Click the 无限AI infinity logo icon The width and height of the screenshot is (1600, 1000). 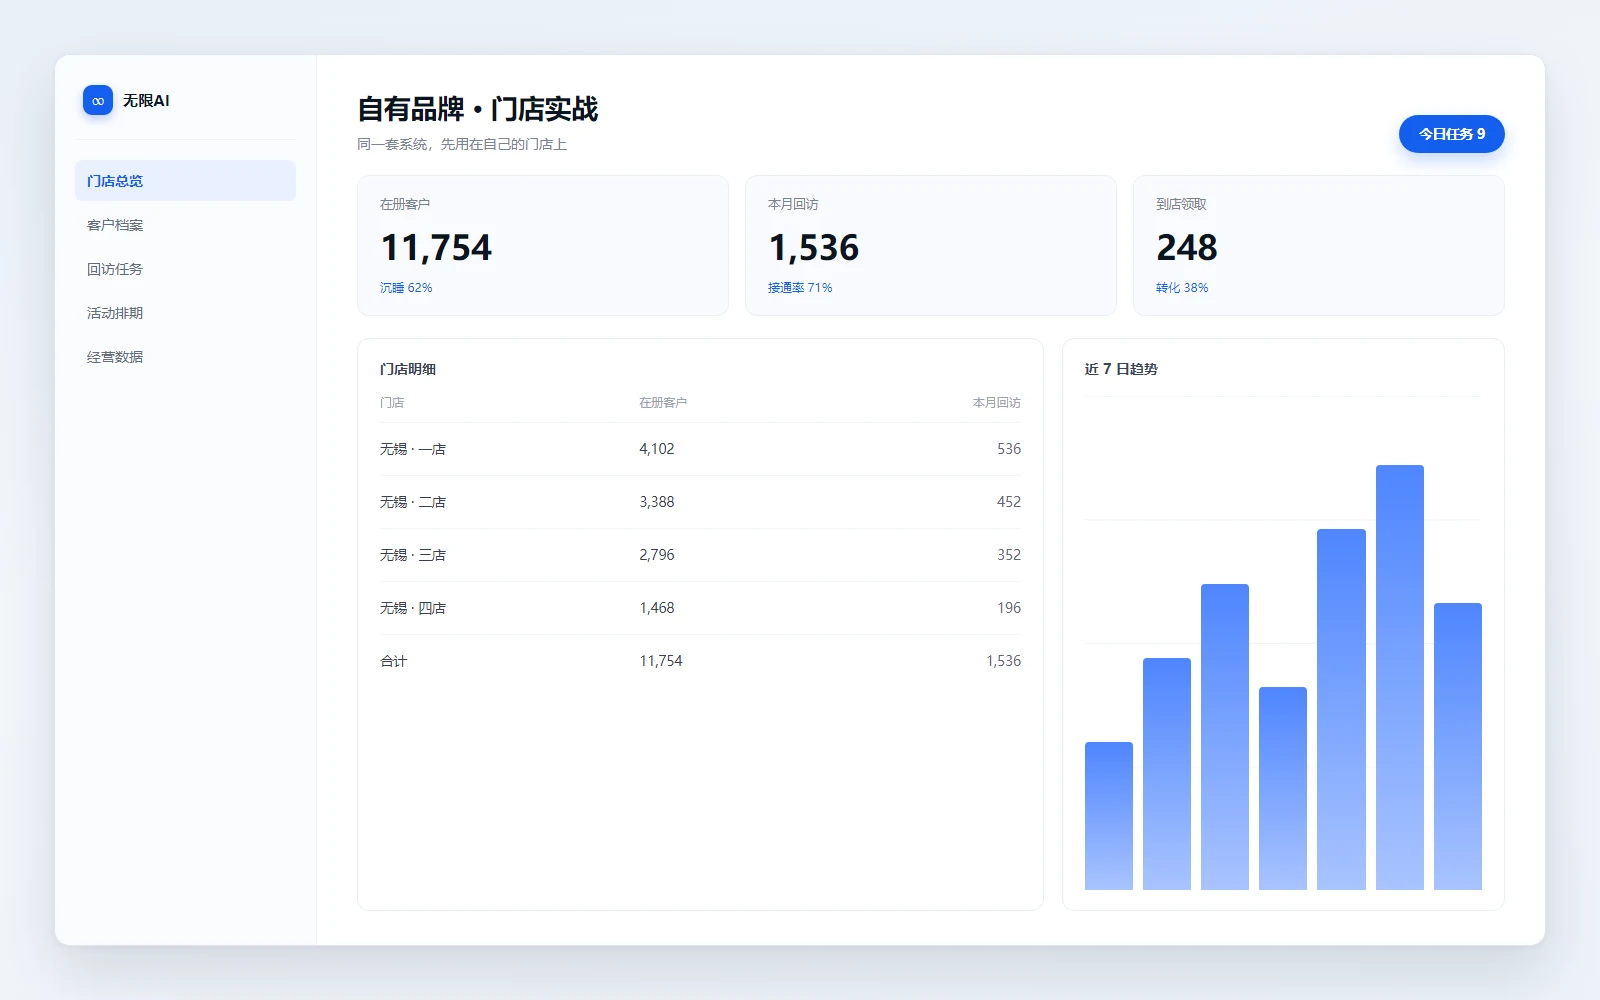pyautogui.click(x=98, y=100)
